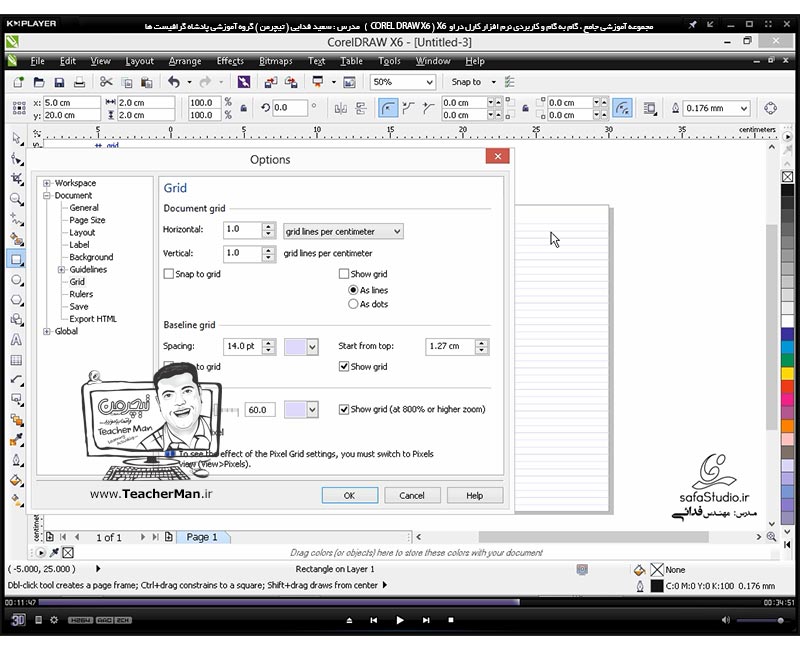Collapse the Document tree node
800x650 pixels.
[47, 195]
